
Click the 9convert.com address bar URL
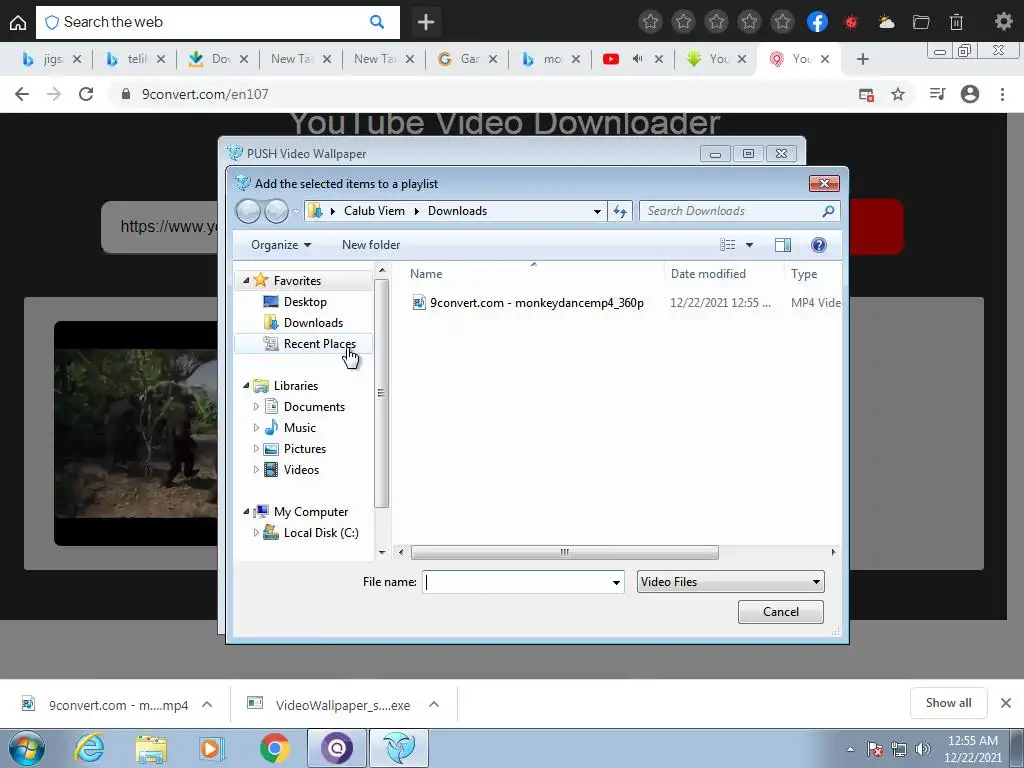click(205, 94)
